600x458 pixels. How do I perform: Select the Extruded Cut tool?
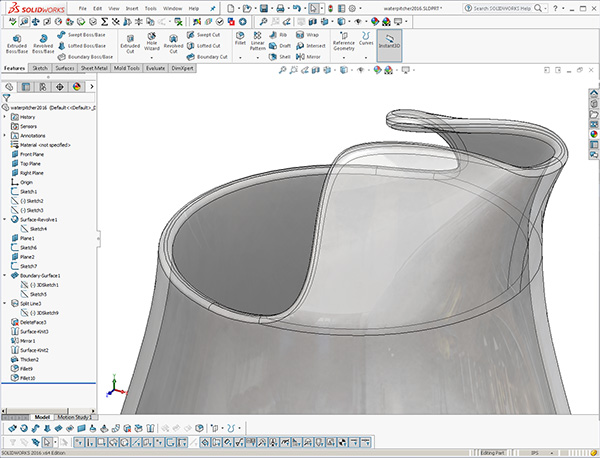coord(130,44)
